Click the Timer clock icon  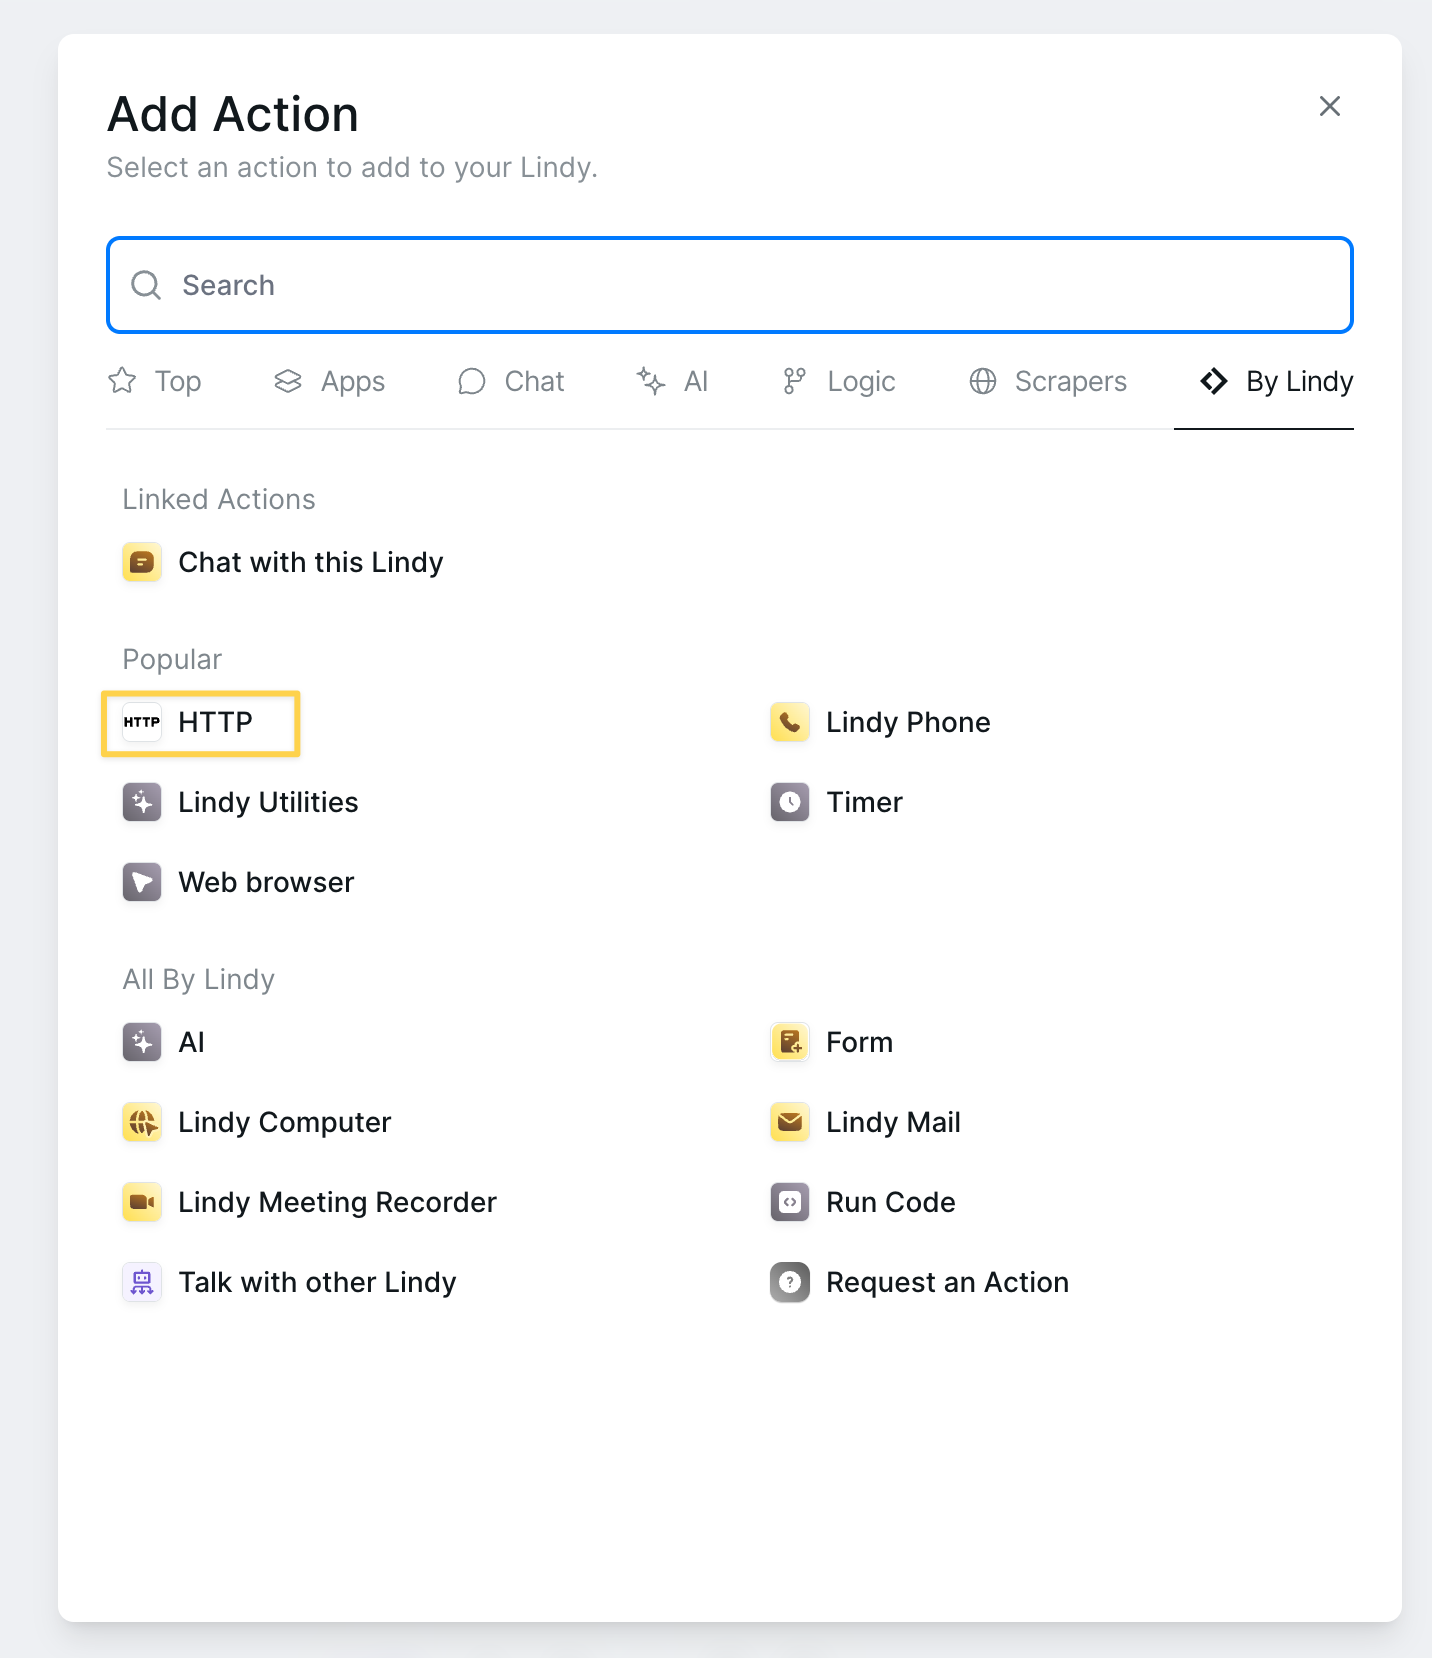(x=790, y=802)
